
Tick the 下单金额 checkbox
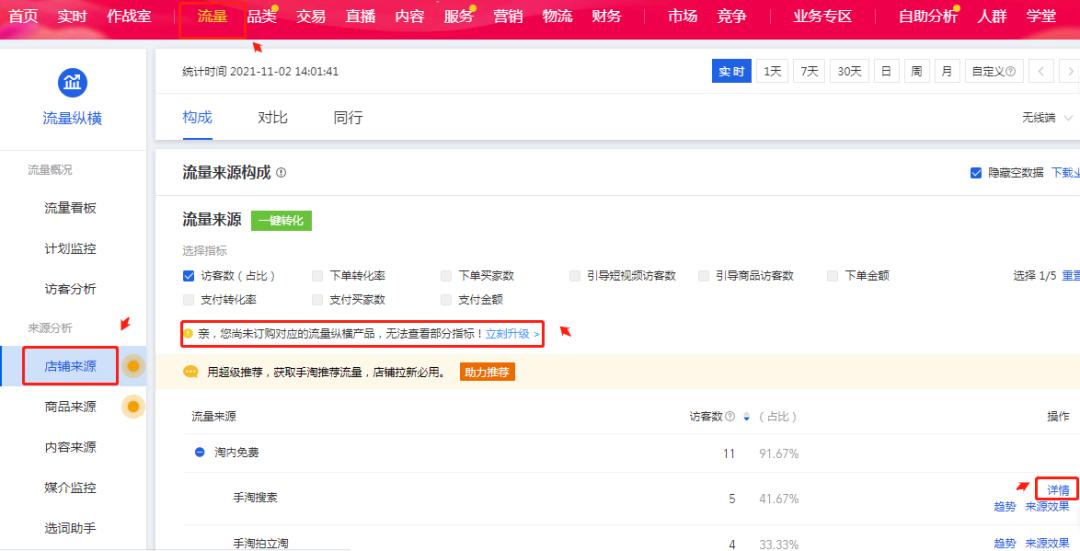click(832, 276)
